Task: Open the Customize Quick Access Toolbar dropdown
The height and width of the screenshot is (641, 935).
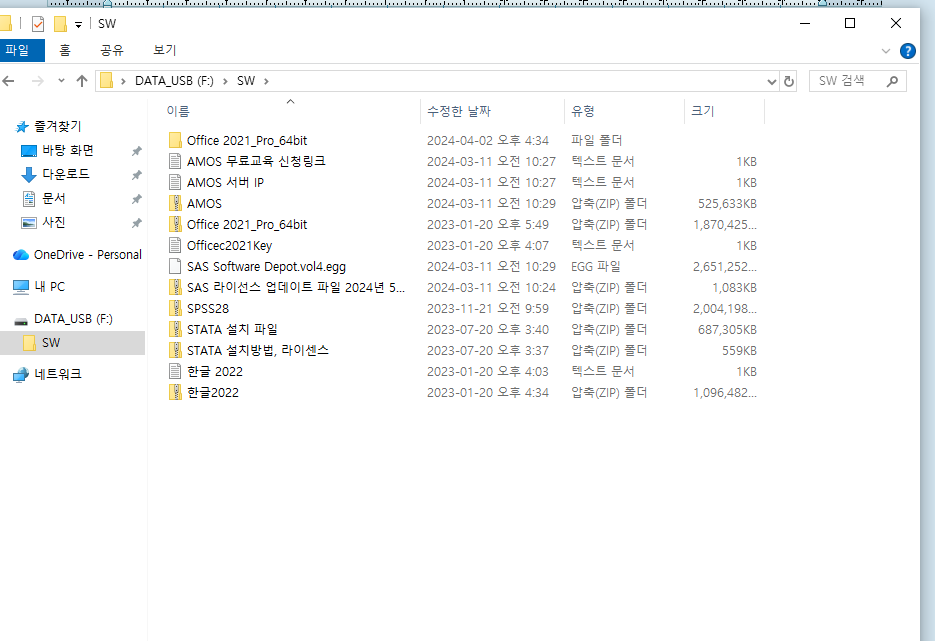Action: tap(78, 24)
